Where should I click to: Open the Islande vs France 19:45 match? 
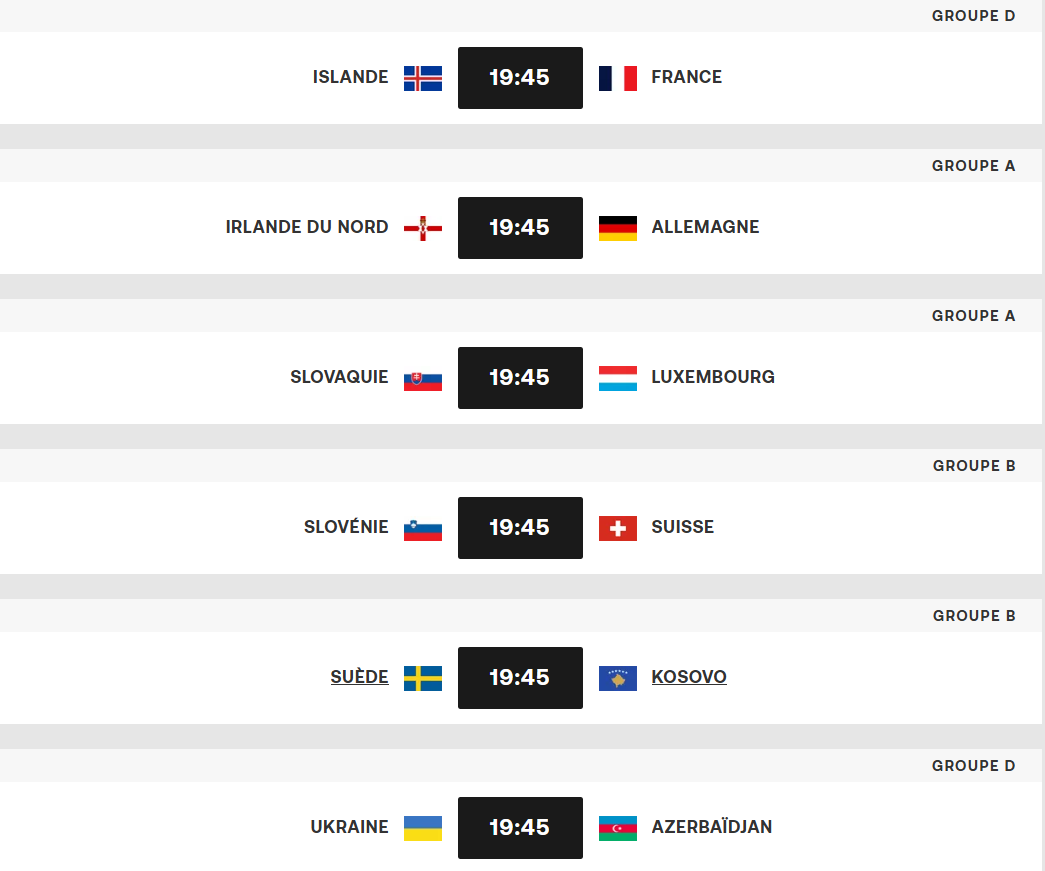(x=520, y=78)
